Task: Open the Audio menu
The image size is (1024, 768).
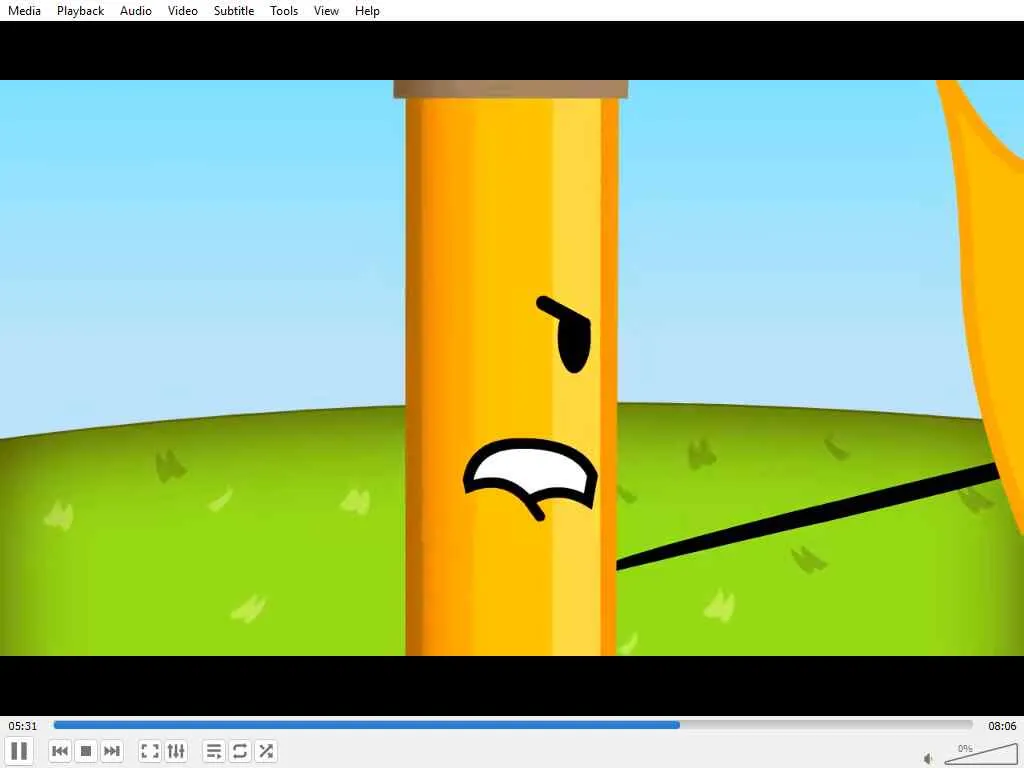Action: [136, 10]
